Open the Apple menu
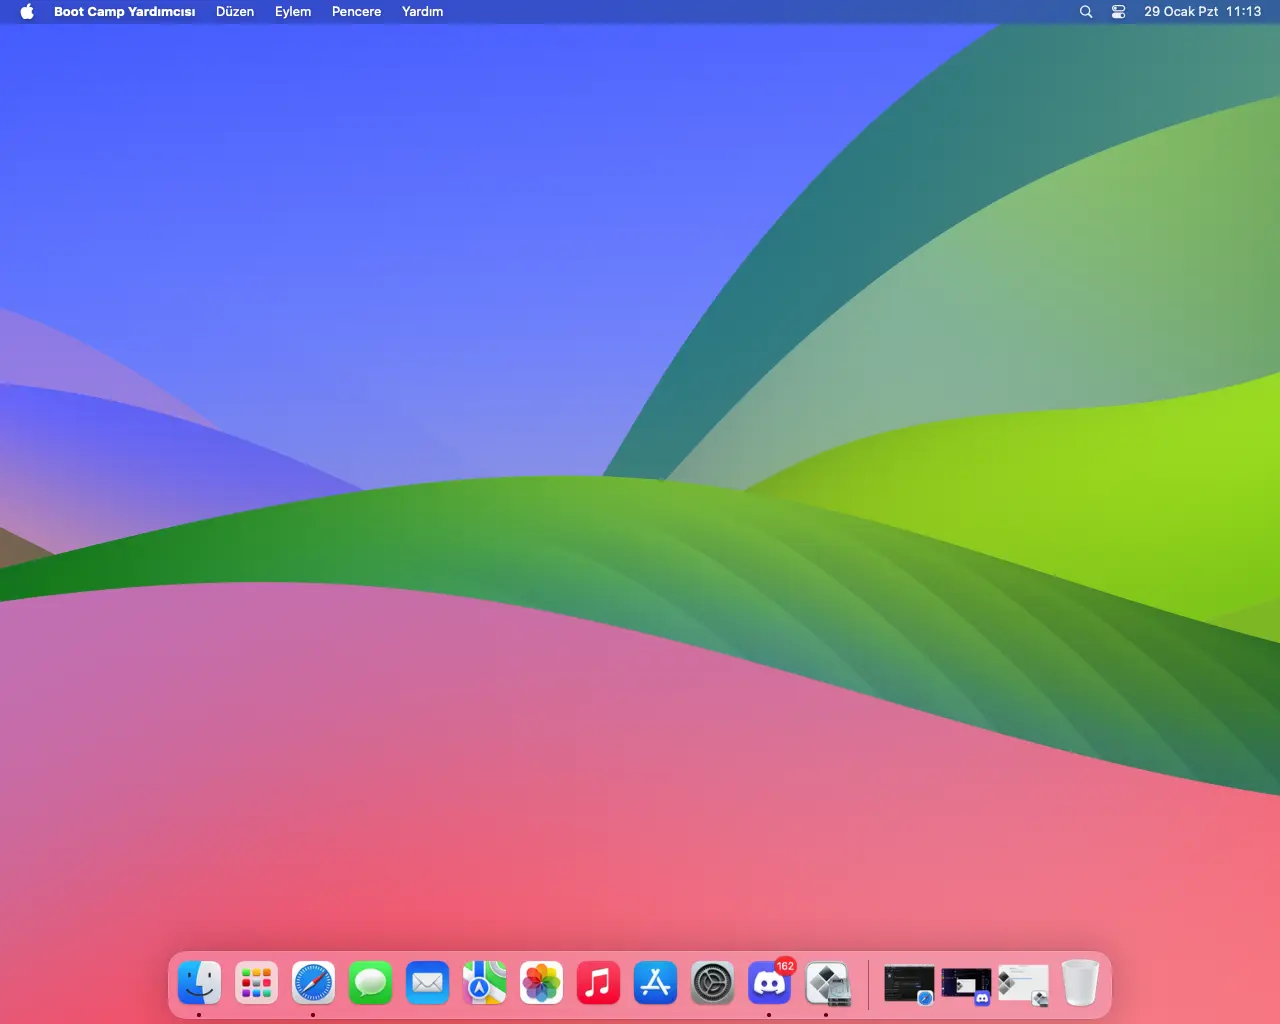This screenshot has width=1280, height=1024. point(27,12)
